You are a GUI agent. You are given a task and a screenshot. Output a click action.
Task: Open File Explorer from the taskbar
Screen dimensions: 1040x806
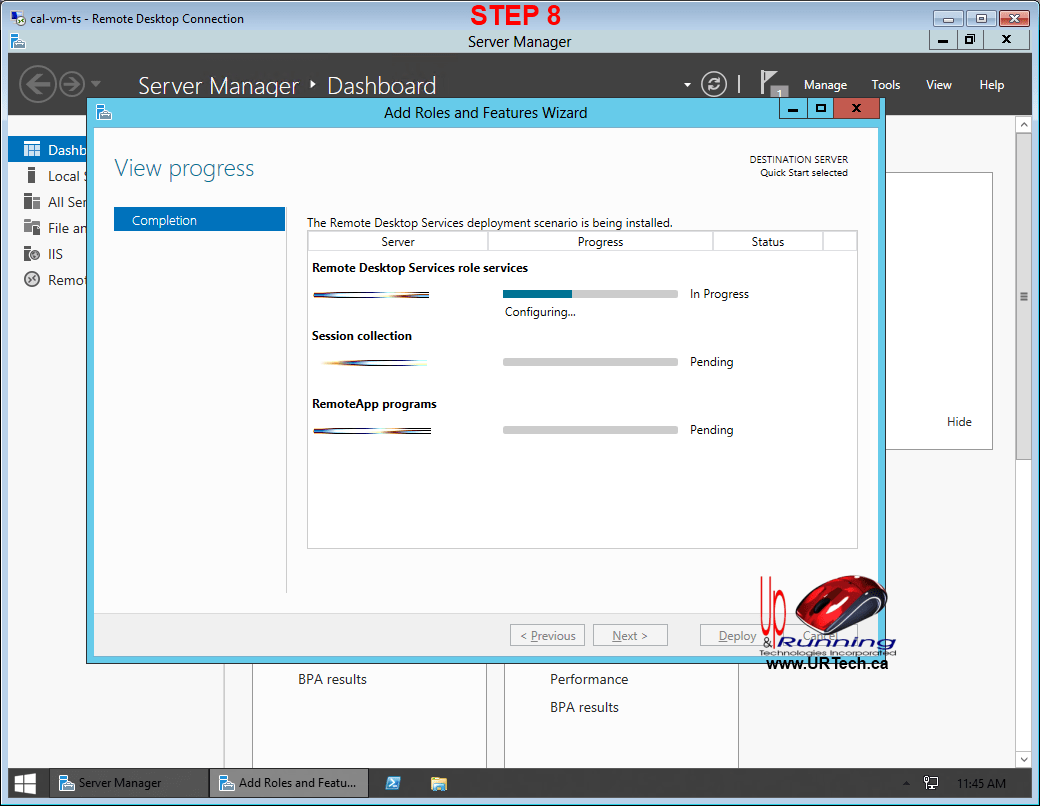[x=438, y=783]
